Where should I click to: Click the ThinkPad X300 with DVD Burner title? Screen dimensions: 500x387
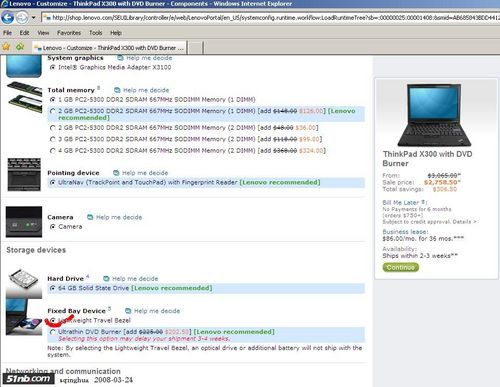(427, 159)
